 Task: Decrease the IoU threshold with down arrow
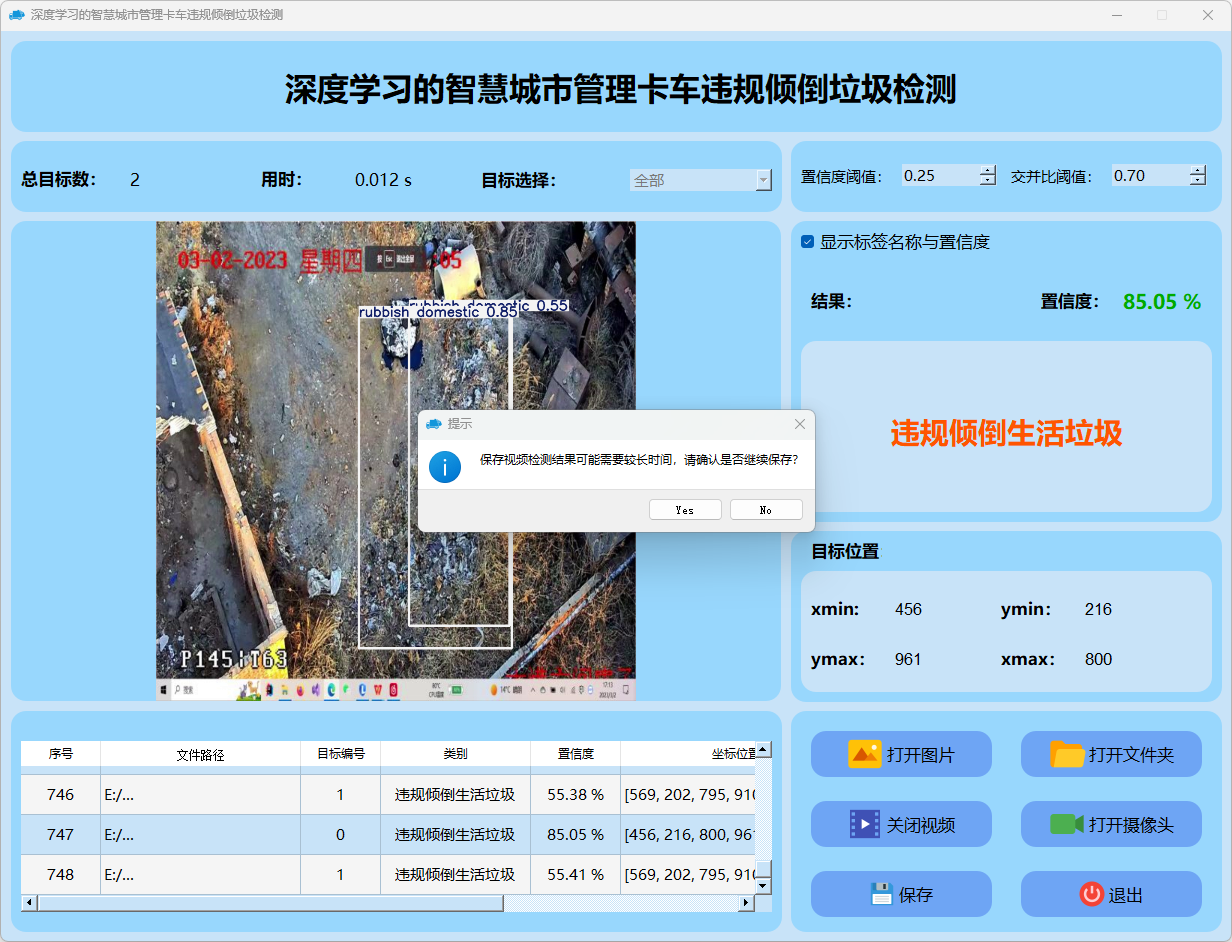coord(1198,181)
